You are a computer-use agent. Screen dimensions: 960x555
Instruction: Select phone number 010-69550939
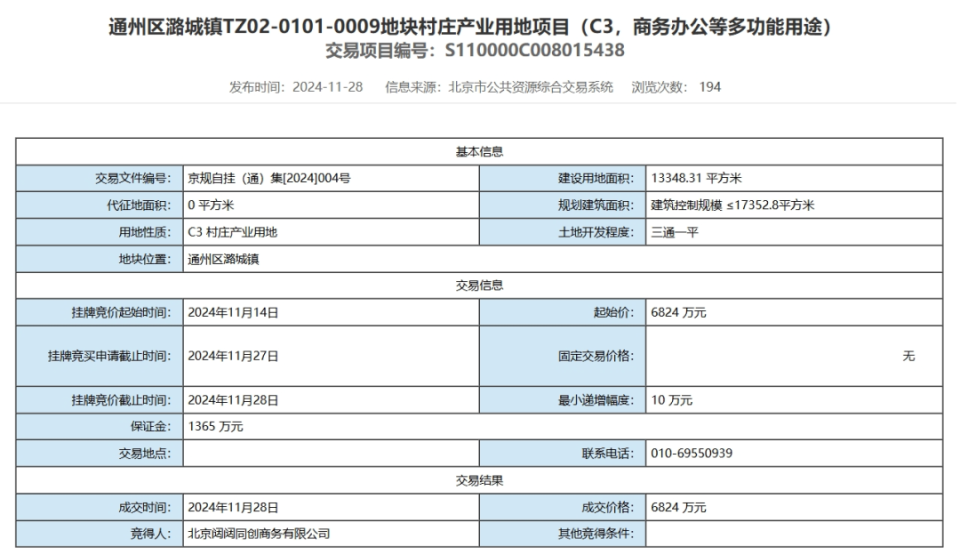pyautogui.click(x=691, y=453)
